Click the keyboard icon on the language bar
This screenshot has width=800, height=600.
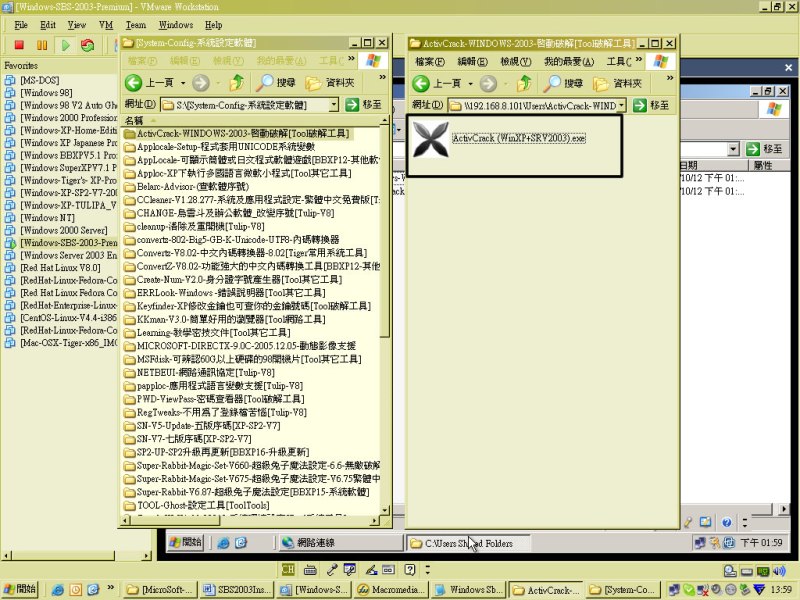pyautogui.click(x=310, y=570)
